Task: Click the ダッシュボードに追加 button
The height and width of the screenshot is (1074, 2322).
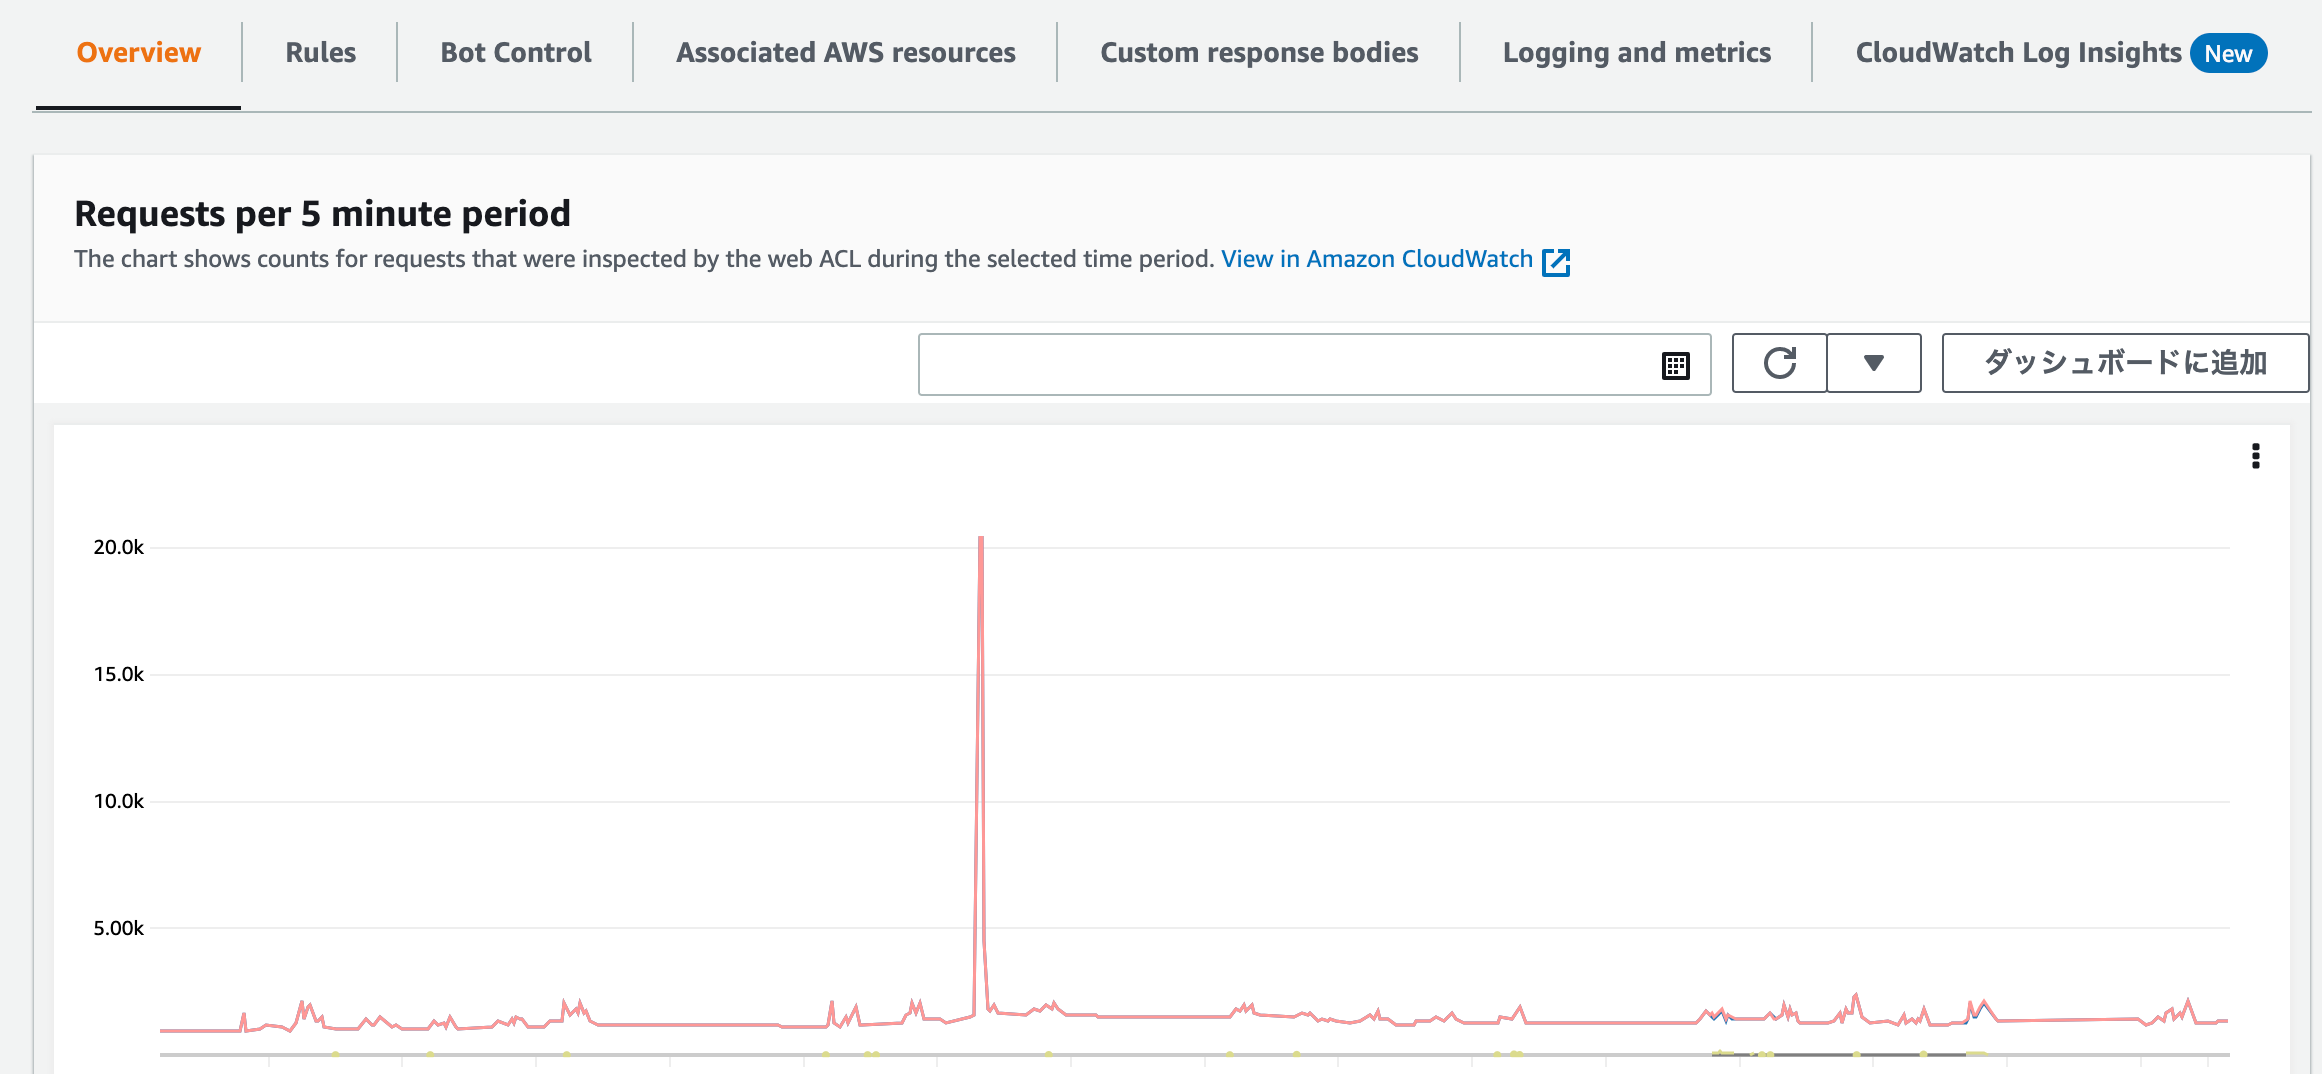Action: [2125, 363]
